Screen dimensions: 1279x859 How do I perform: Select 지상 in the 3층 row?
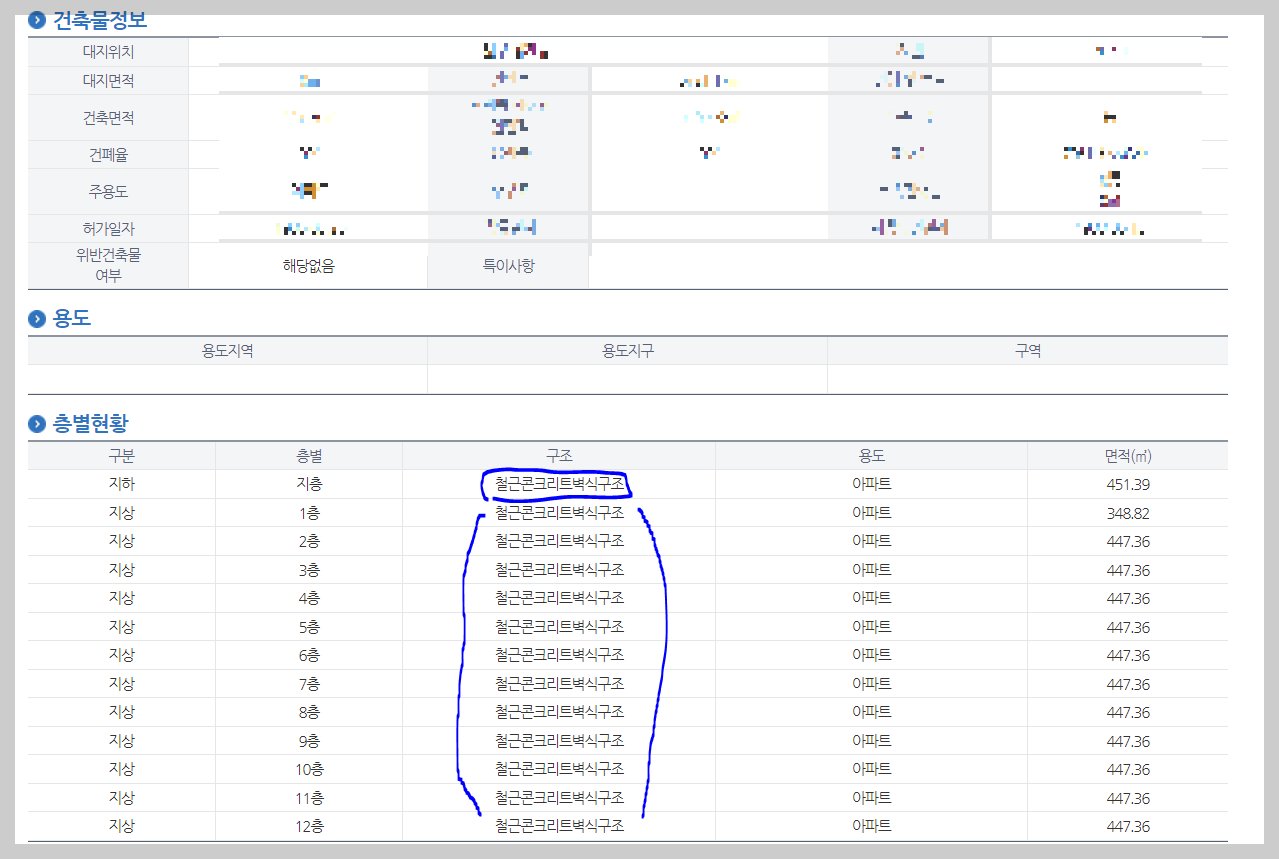point(121,570)
